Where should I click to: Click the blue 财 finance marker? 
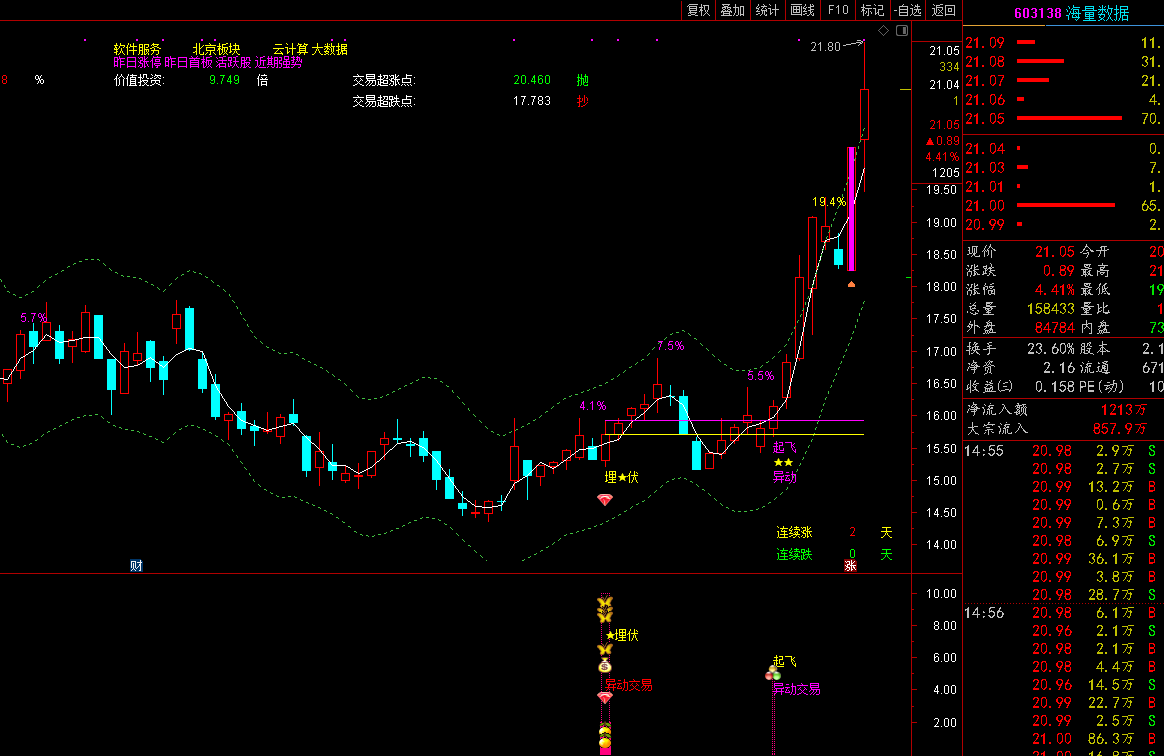[136, 565]
